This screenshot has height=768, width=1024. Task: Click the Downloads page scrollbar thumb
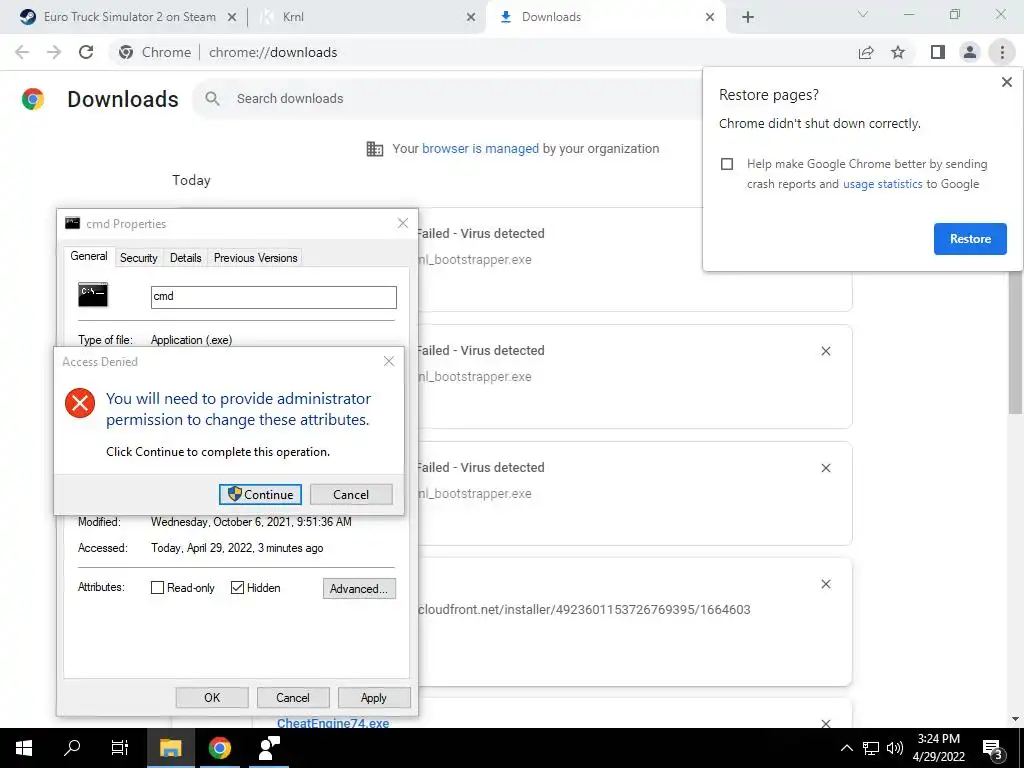[1015, 340]
